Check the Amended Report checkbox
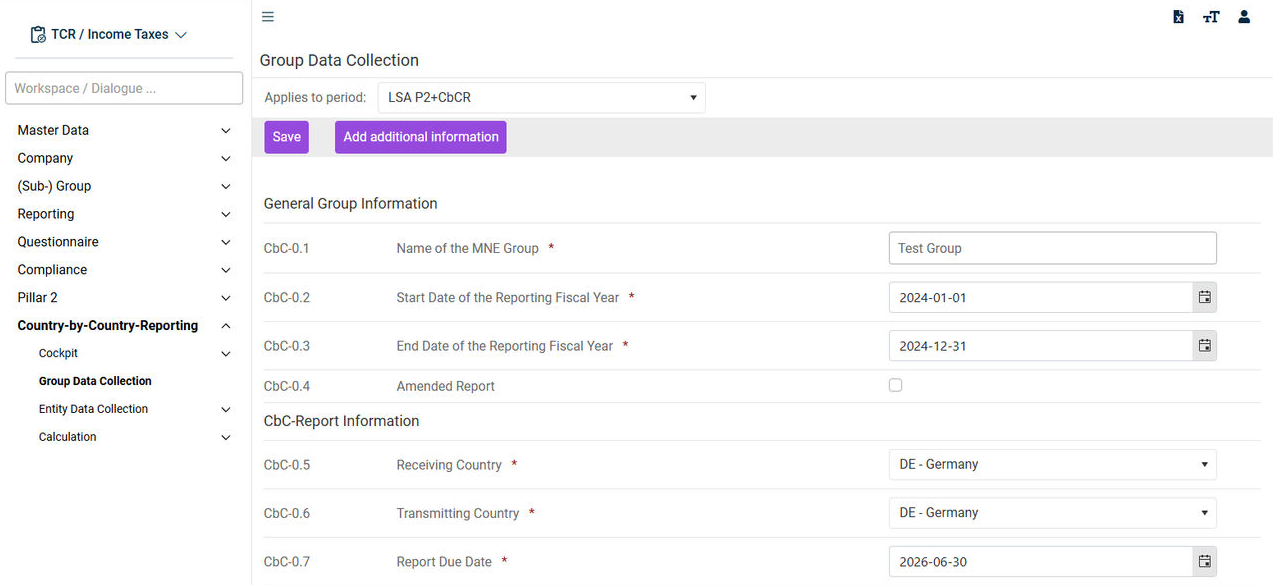 (895, 385)
